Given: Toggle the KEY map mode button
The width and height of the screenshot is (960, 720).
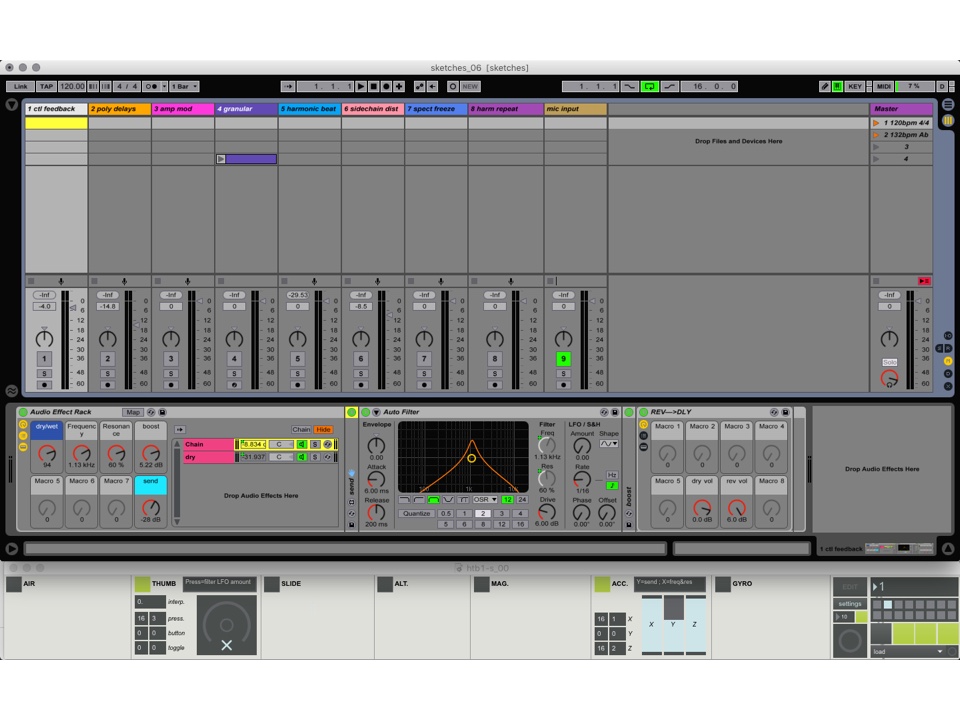Looking at the screenshot, I should (855, 86).
